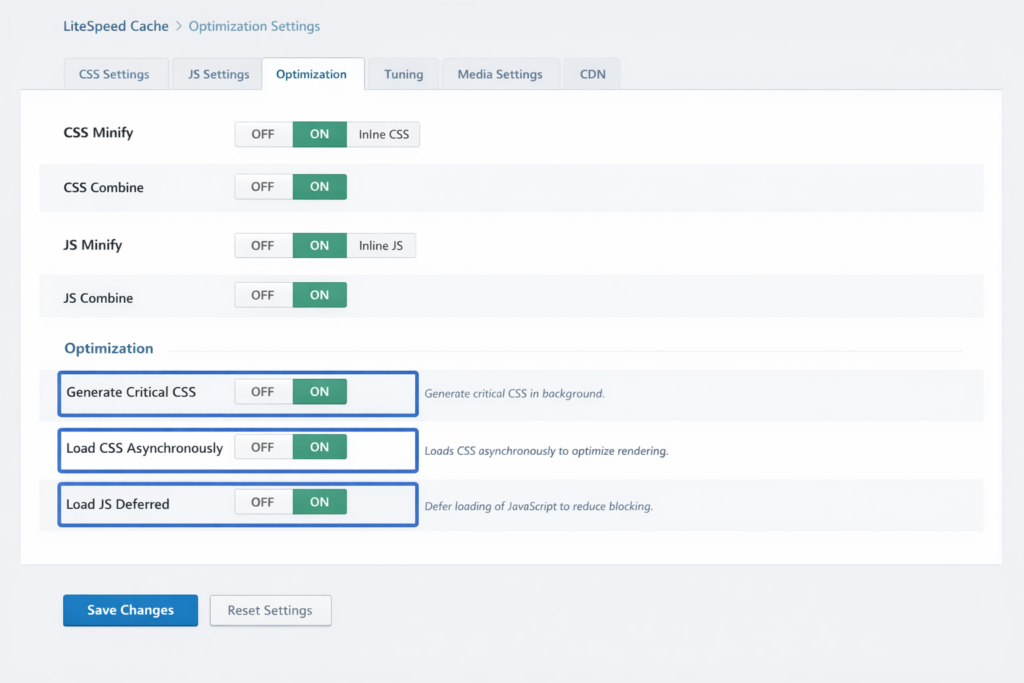
Task: Turn JS Combine OFF
Action: [263, 295]
